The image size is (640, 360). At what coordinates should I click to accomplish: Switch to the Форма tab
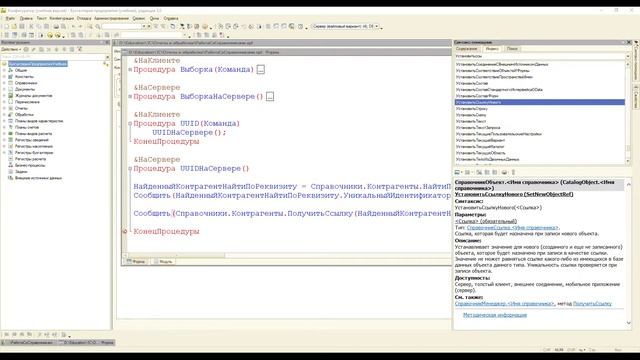click(136, 261)
